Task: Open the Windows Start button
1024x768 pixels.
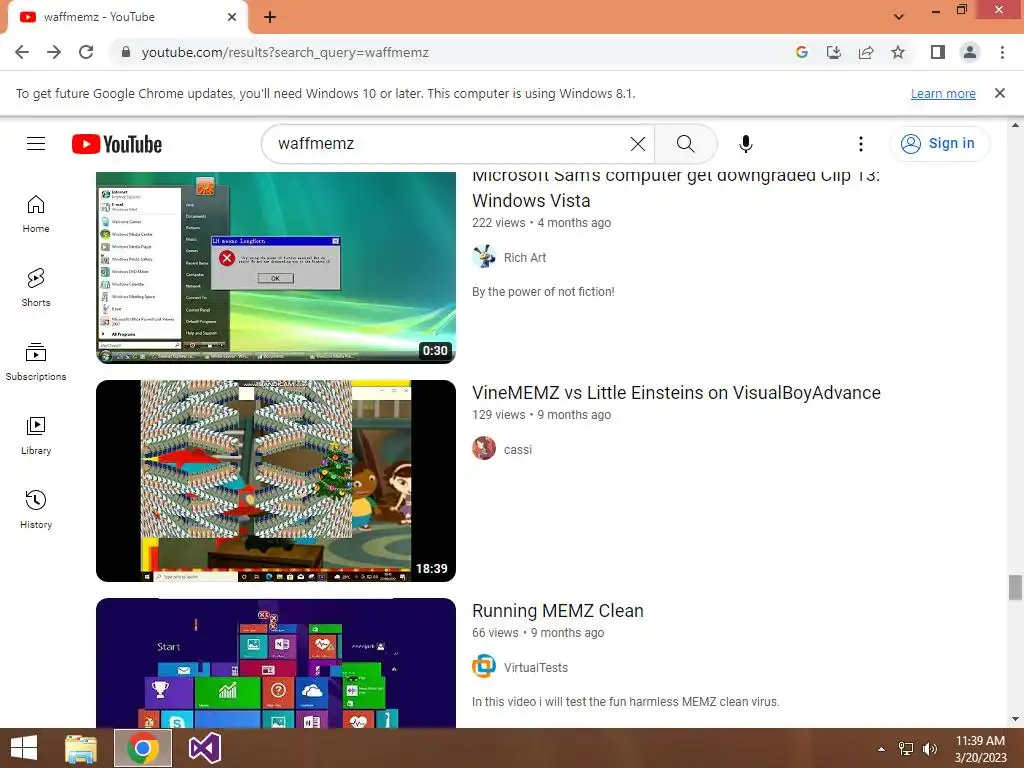Action: point(24,748)
